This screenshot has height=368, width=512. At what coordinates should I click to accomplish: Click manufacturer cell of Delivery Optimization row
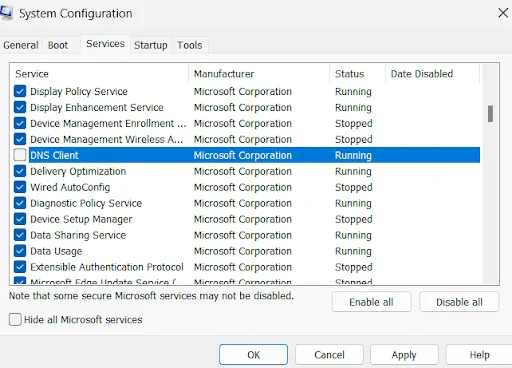pos(243,171)
